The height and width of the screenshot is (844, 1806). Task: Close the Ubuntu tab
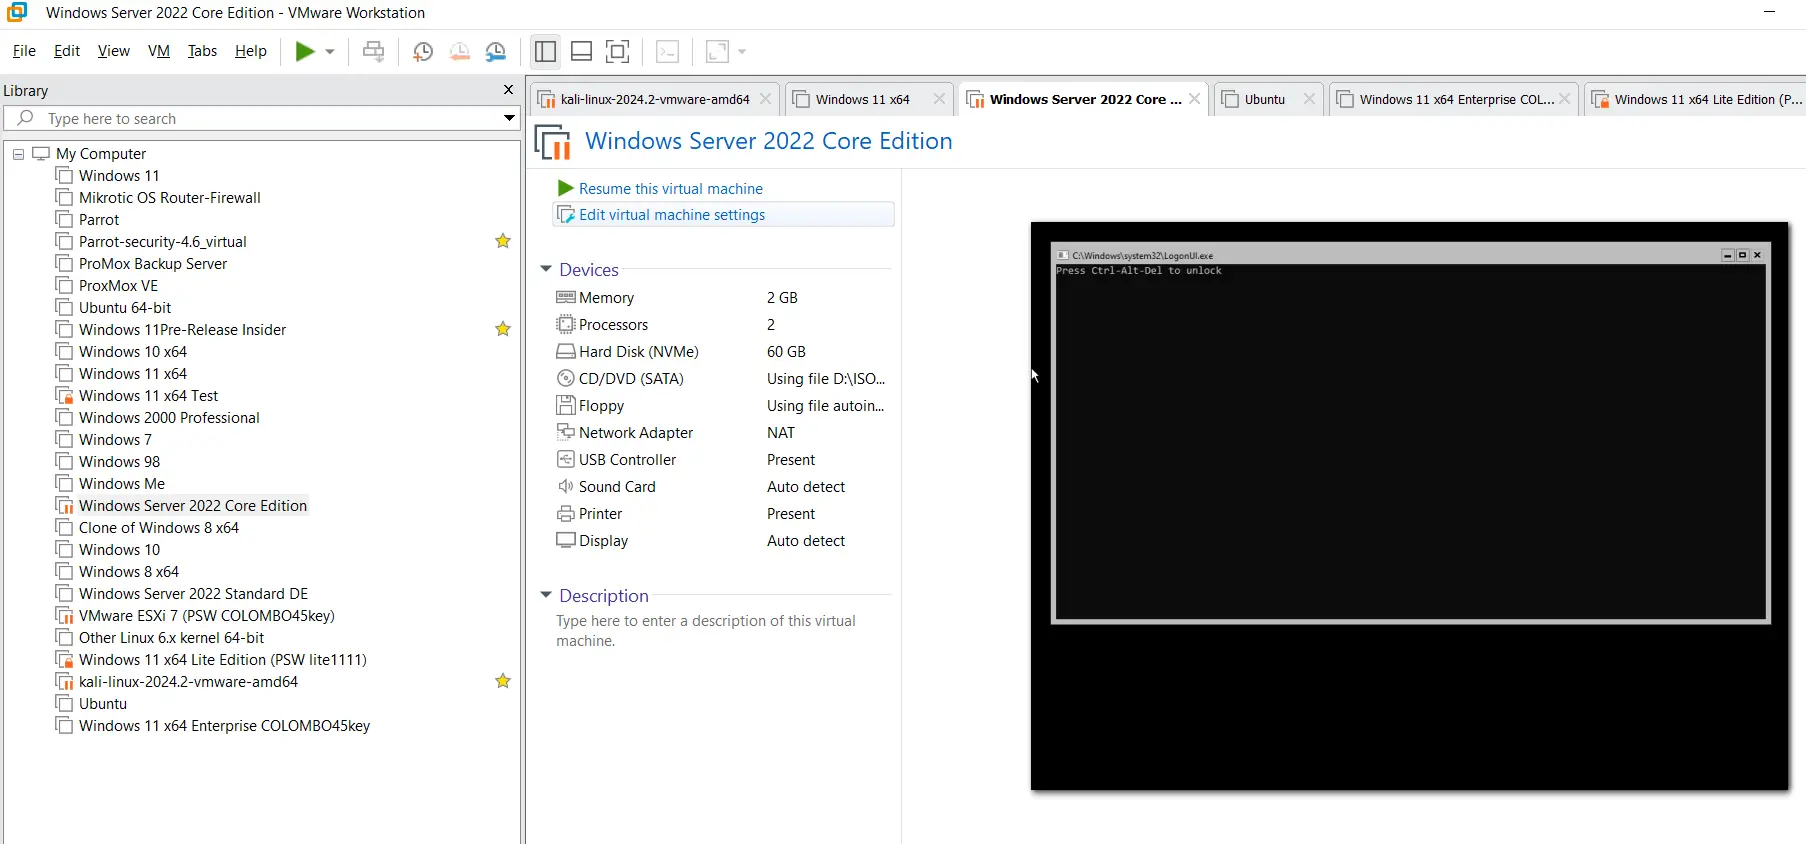point(1309,99)
